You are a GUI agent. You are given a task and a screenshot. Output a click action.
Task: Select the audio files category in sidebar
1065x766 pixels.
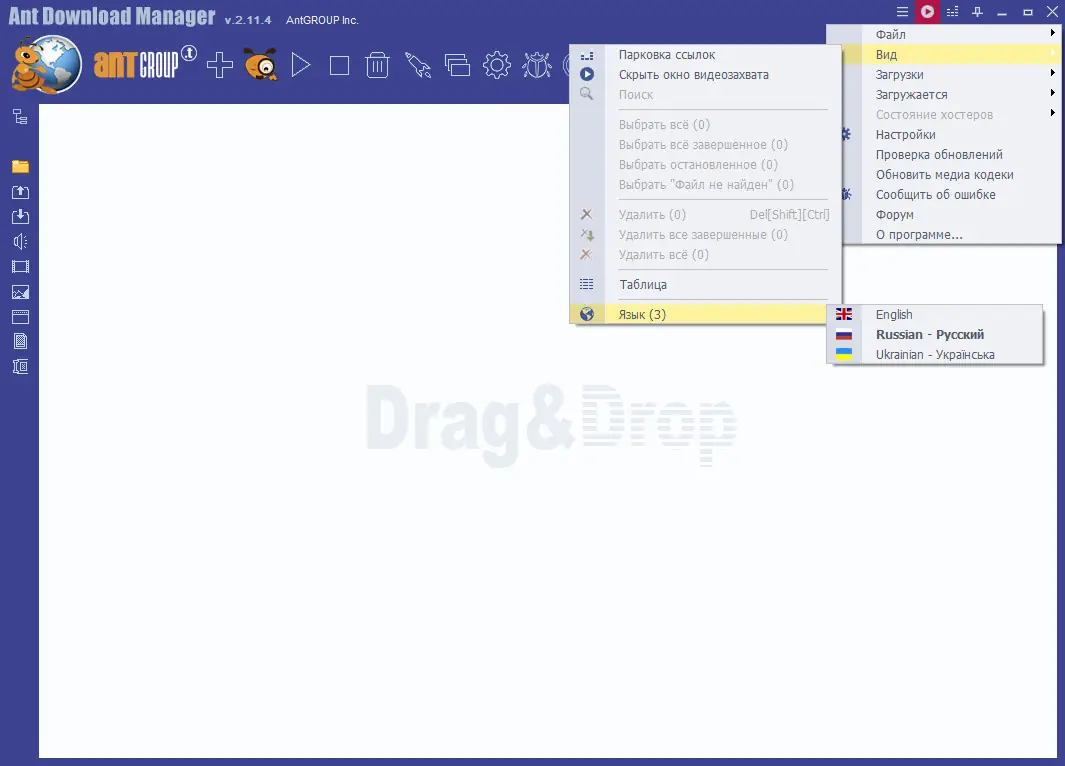(18, 241)
